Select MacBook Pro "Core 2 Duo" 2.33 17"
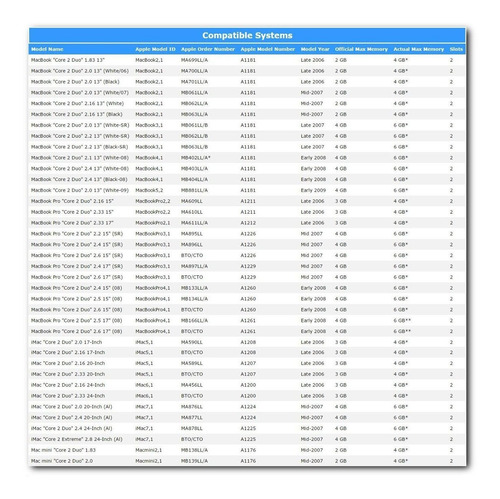Viewport: 500px width, 499px height. (72, 223)
